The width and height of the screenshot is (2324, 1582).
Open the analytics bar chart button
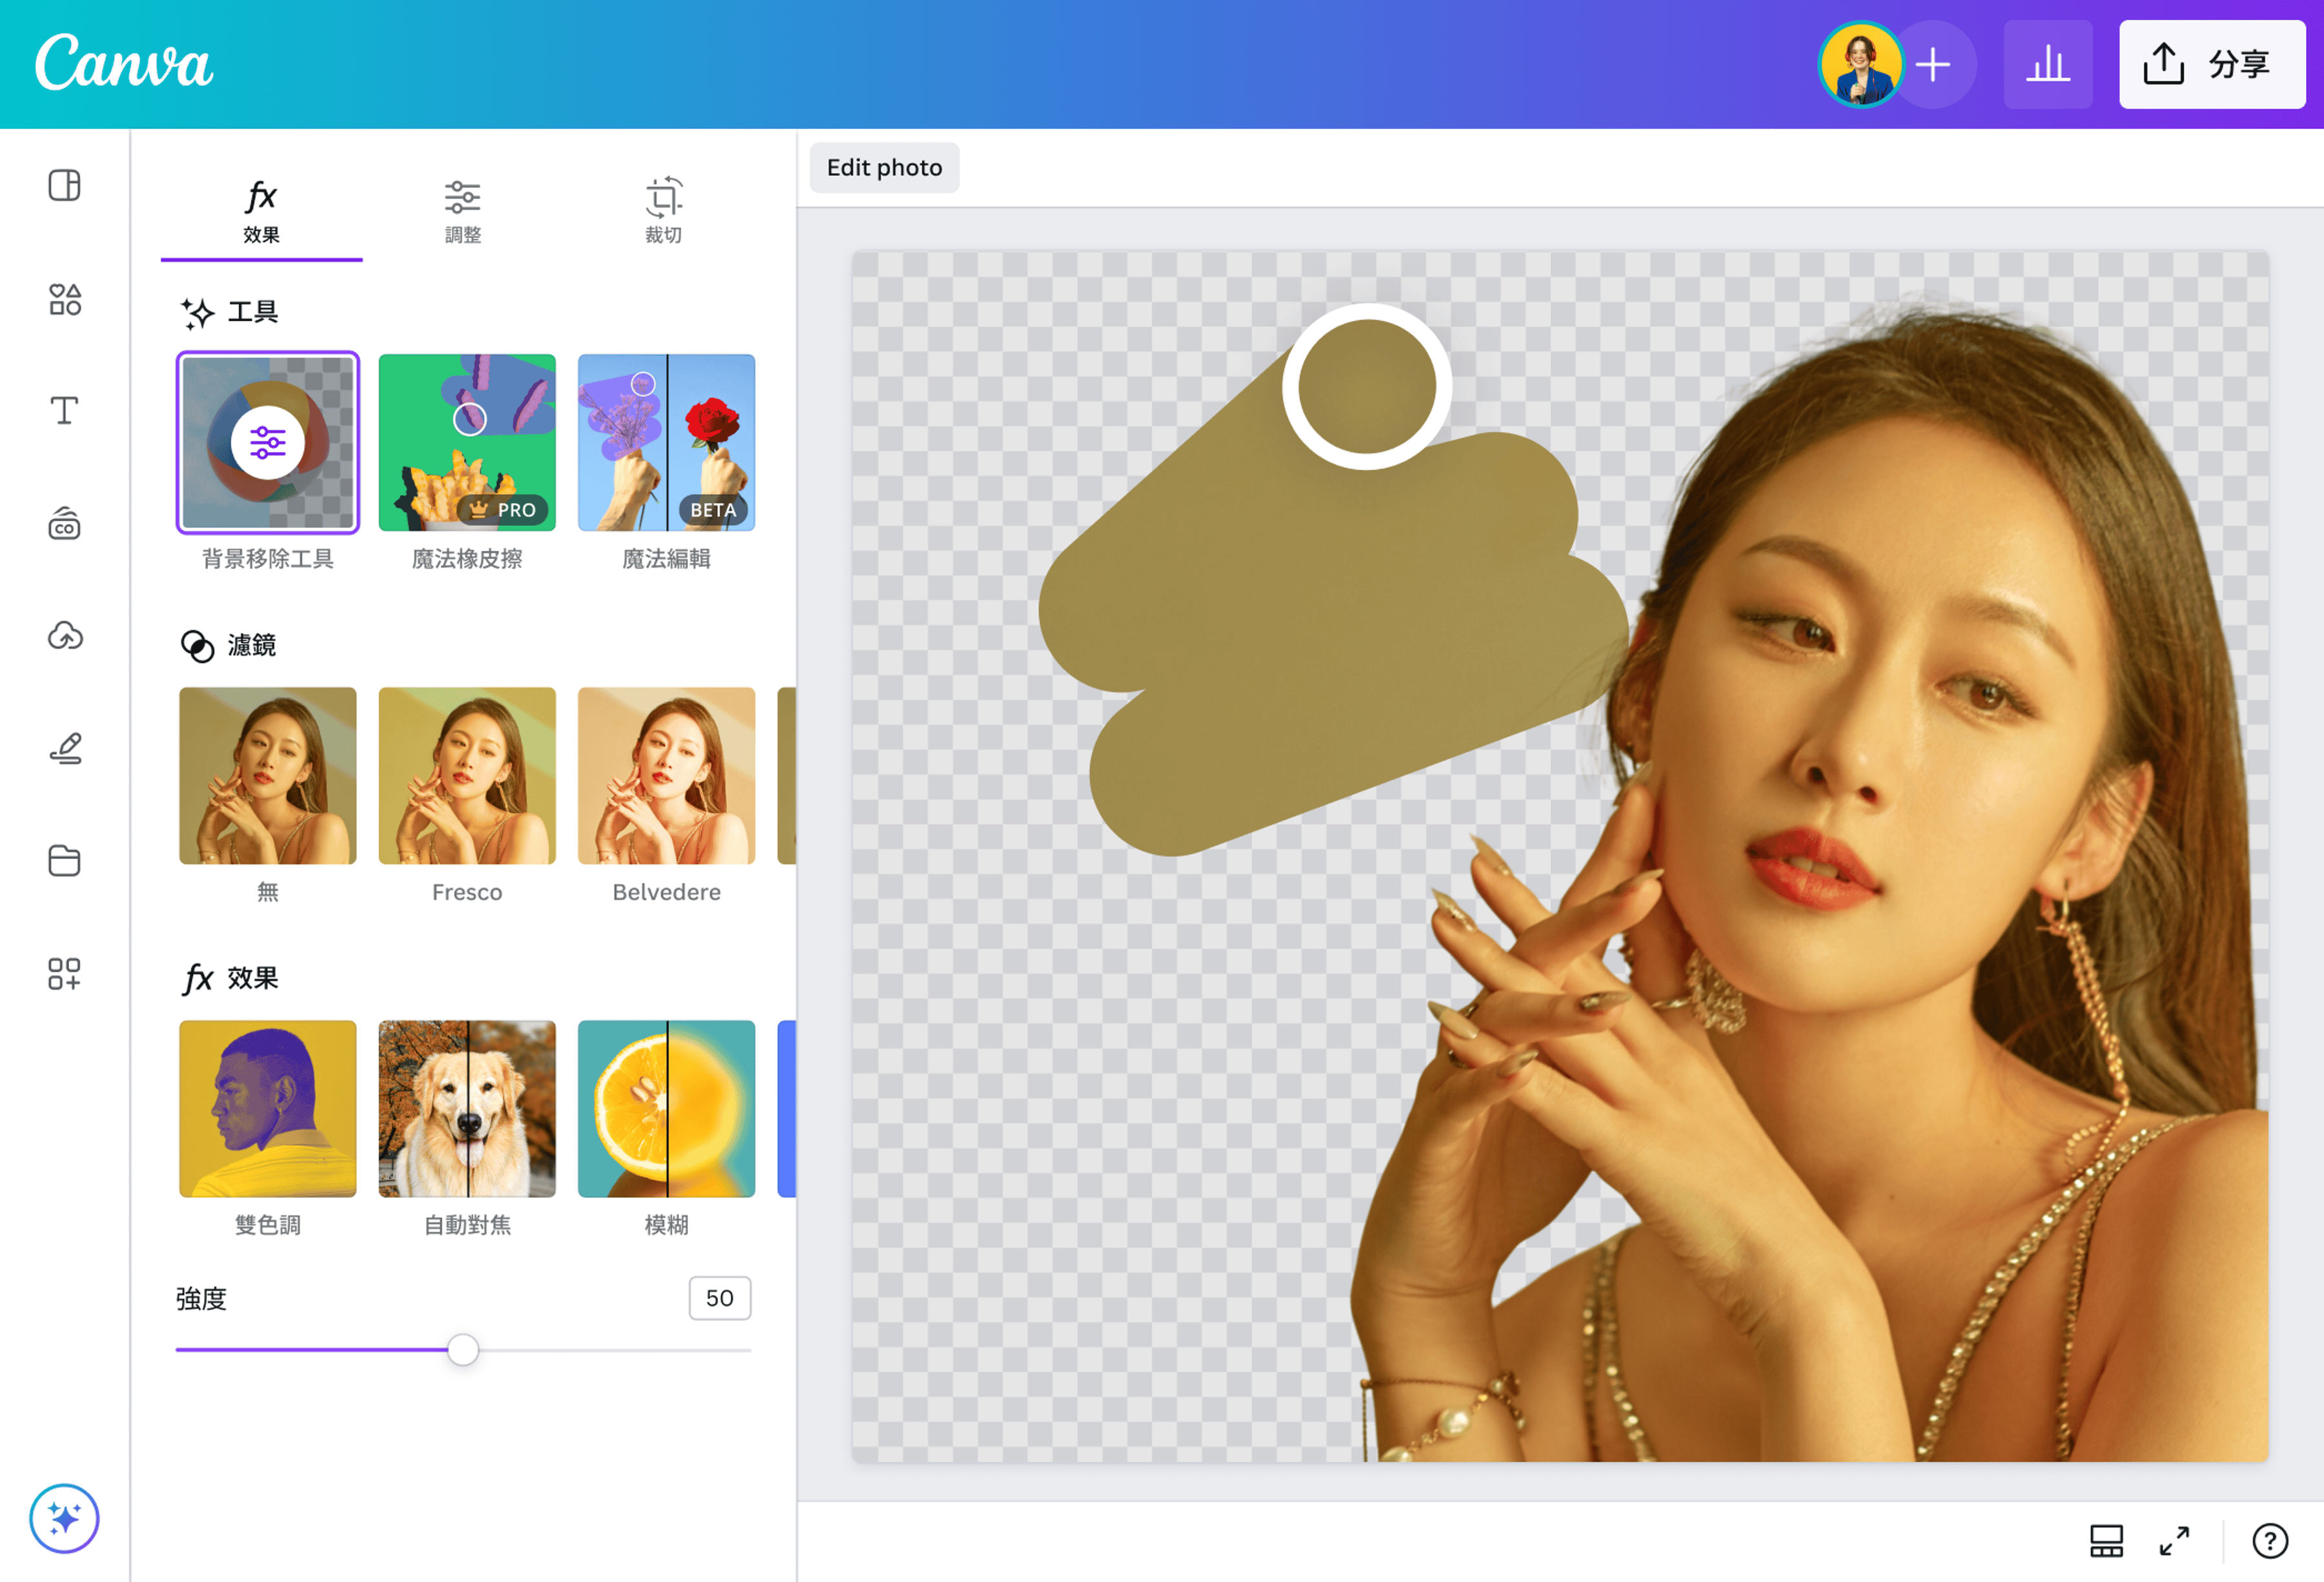(x=2048, y=65)
